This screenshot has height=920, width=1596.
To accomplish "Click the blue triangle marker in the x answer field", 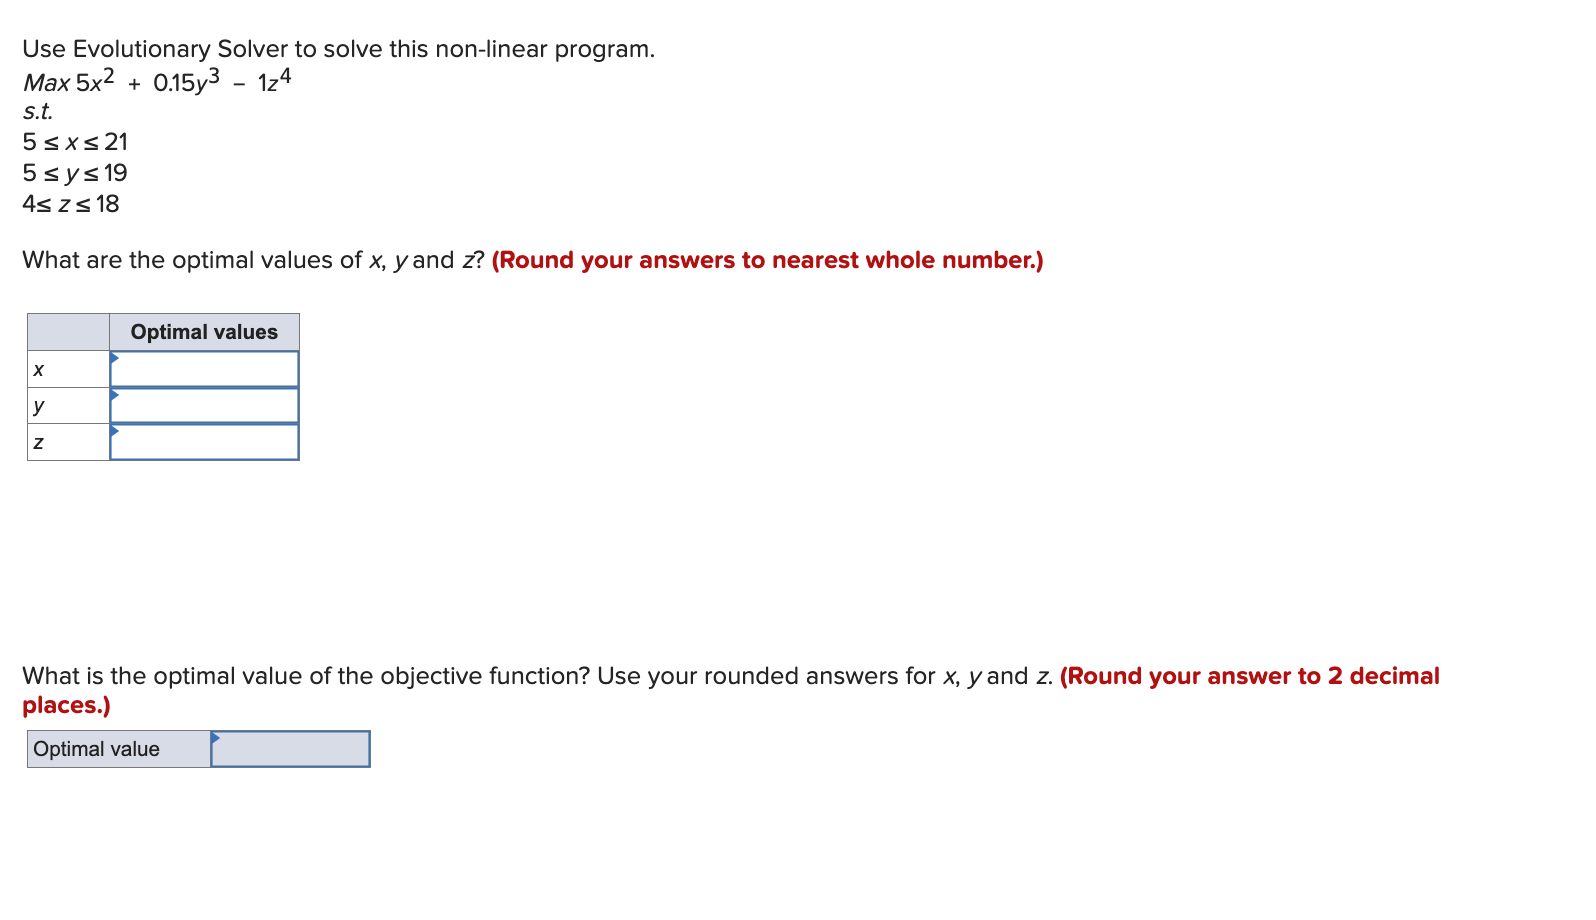I will (x=115, y=357).
